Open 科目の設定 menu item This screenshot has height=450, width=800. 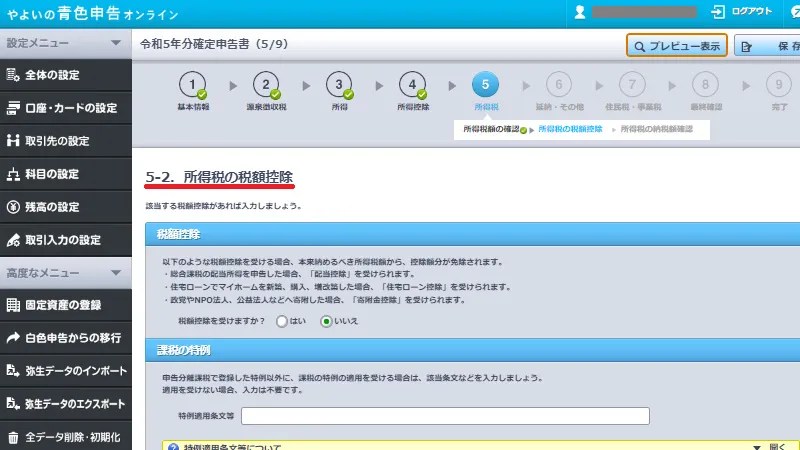coord(66,174)
